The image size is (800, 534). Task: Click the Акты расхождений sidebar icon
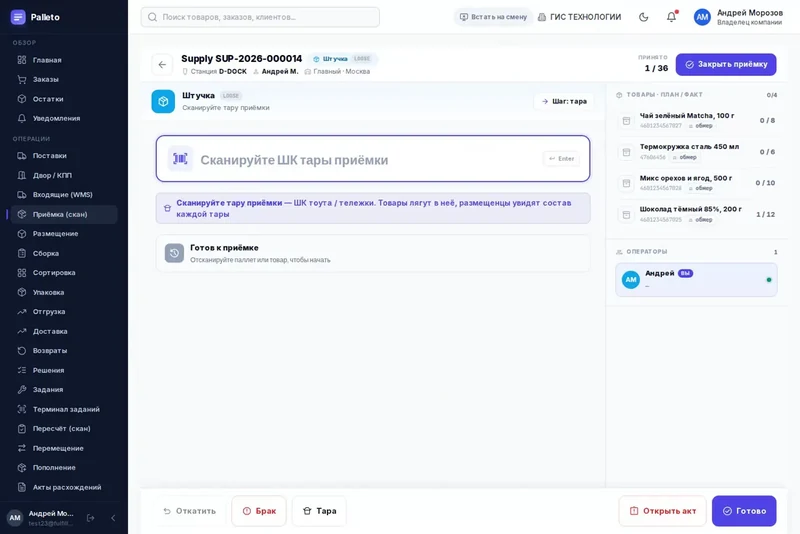[21, 487]
